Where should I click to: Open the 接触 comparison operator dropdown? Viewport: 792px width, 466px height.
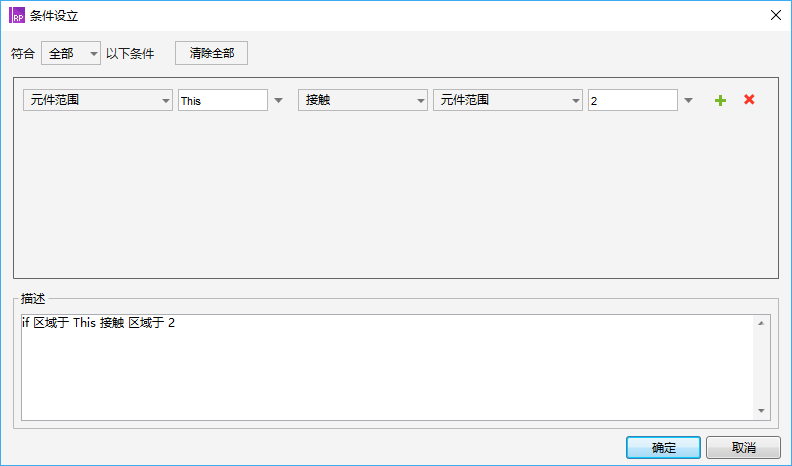point(362,100)
